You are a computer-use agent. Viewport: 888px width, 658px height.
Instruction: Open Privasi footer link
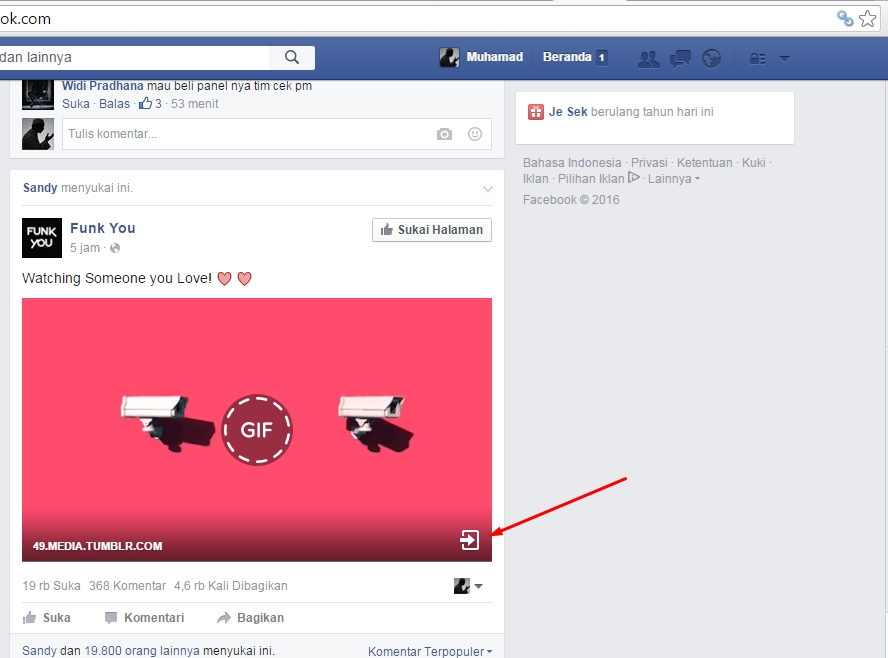point(649,163)
